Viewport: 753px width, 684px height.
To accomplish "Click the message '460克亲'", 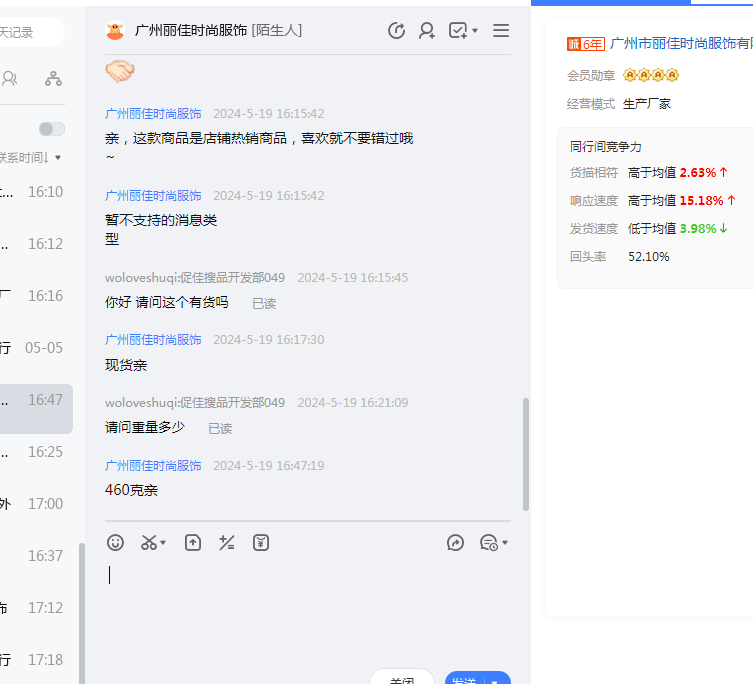I will pos(131,490).
